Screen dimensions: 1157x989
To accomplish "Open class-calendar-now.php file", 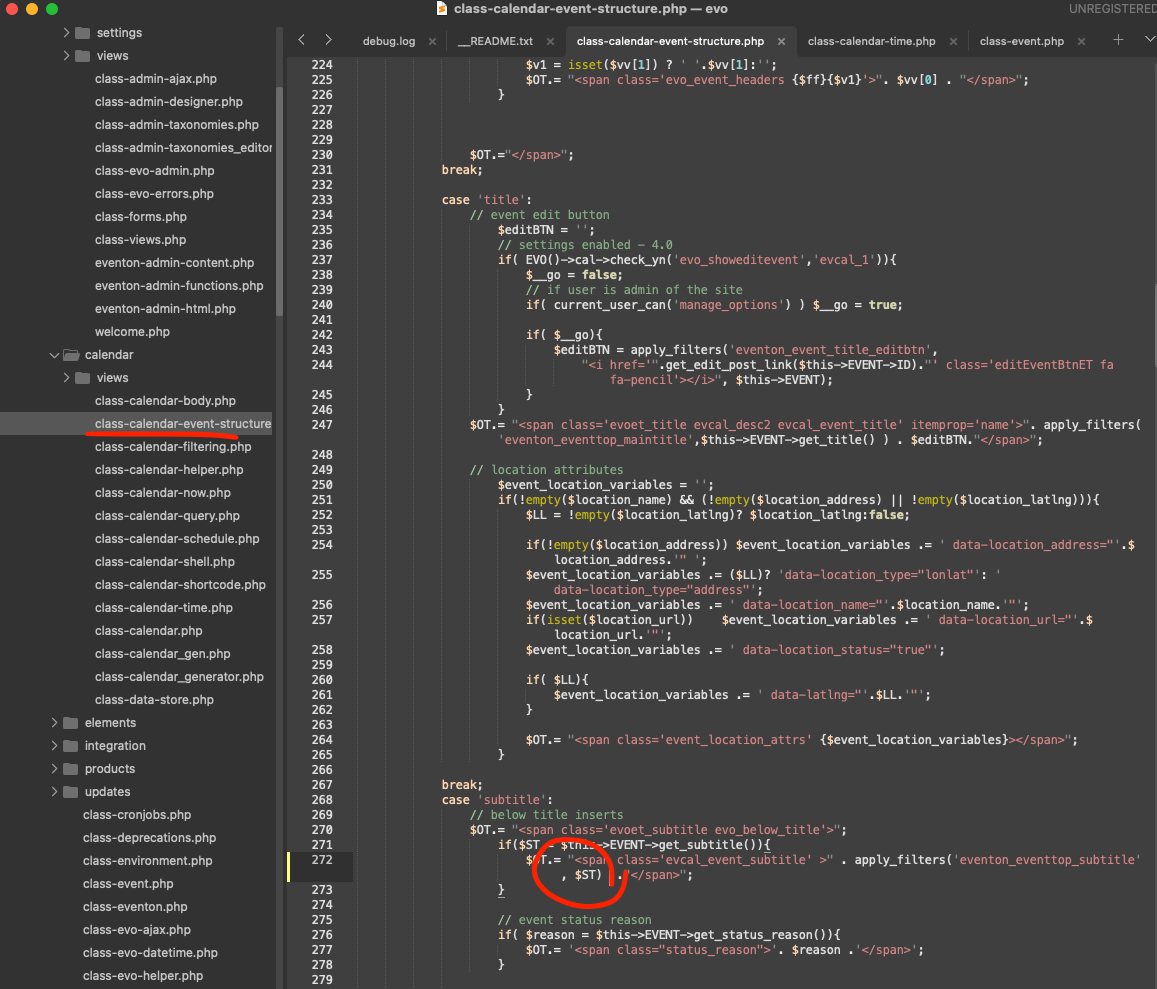I will (x=162, y=492).
